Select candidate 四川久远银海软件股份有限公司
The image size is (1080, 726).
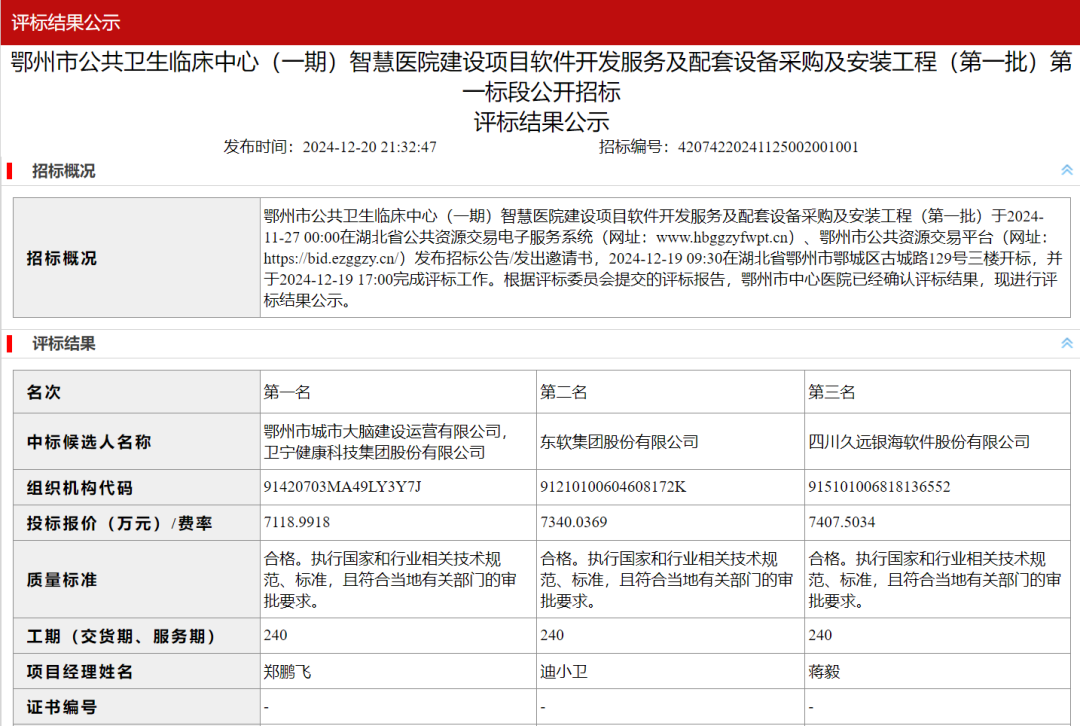[x=919, y=442]
